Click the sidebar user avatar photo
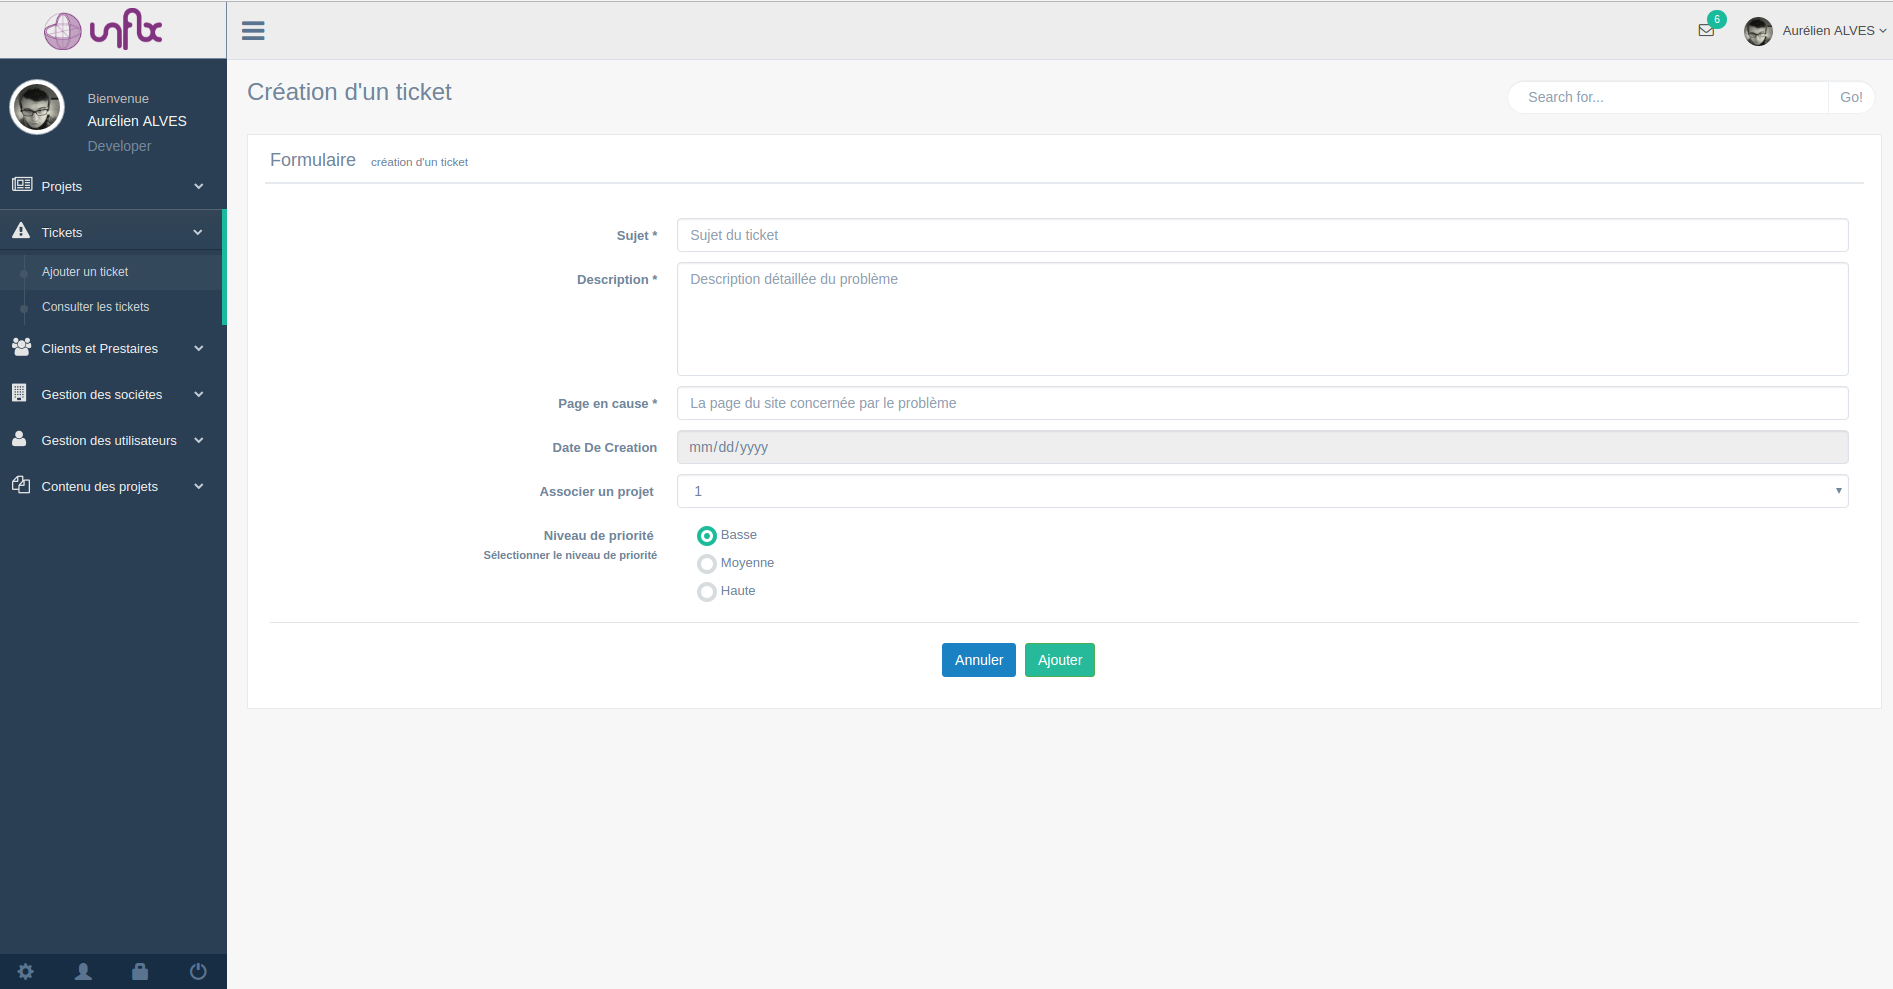The width and height of the screenshot is (1893, 989). (x=37, y=108)
